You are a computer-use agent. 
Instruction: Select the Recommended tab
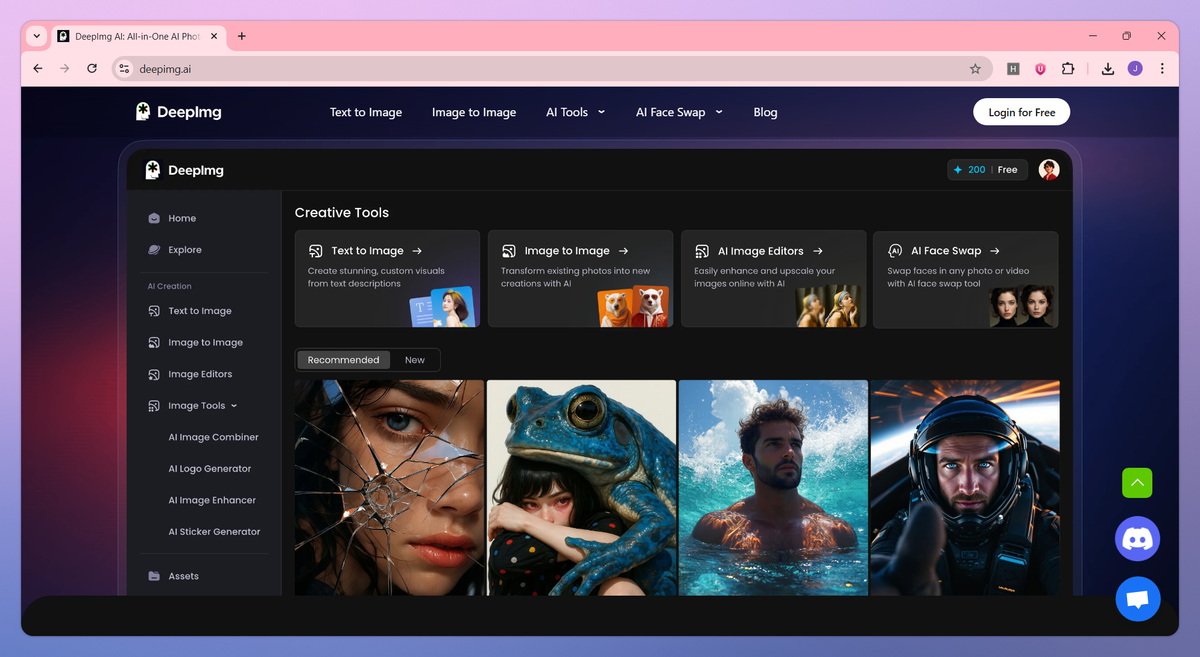(343, 360)
